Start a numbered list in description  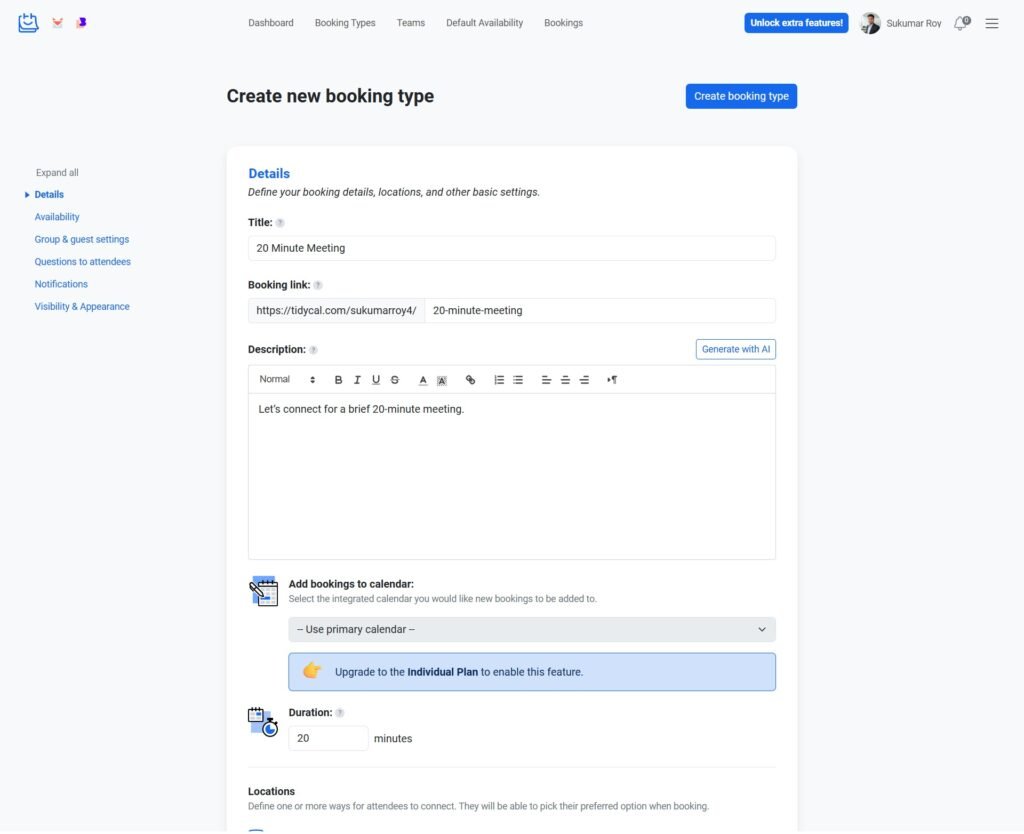tap(499, 380)
